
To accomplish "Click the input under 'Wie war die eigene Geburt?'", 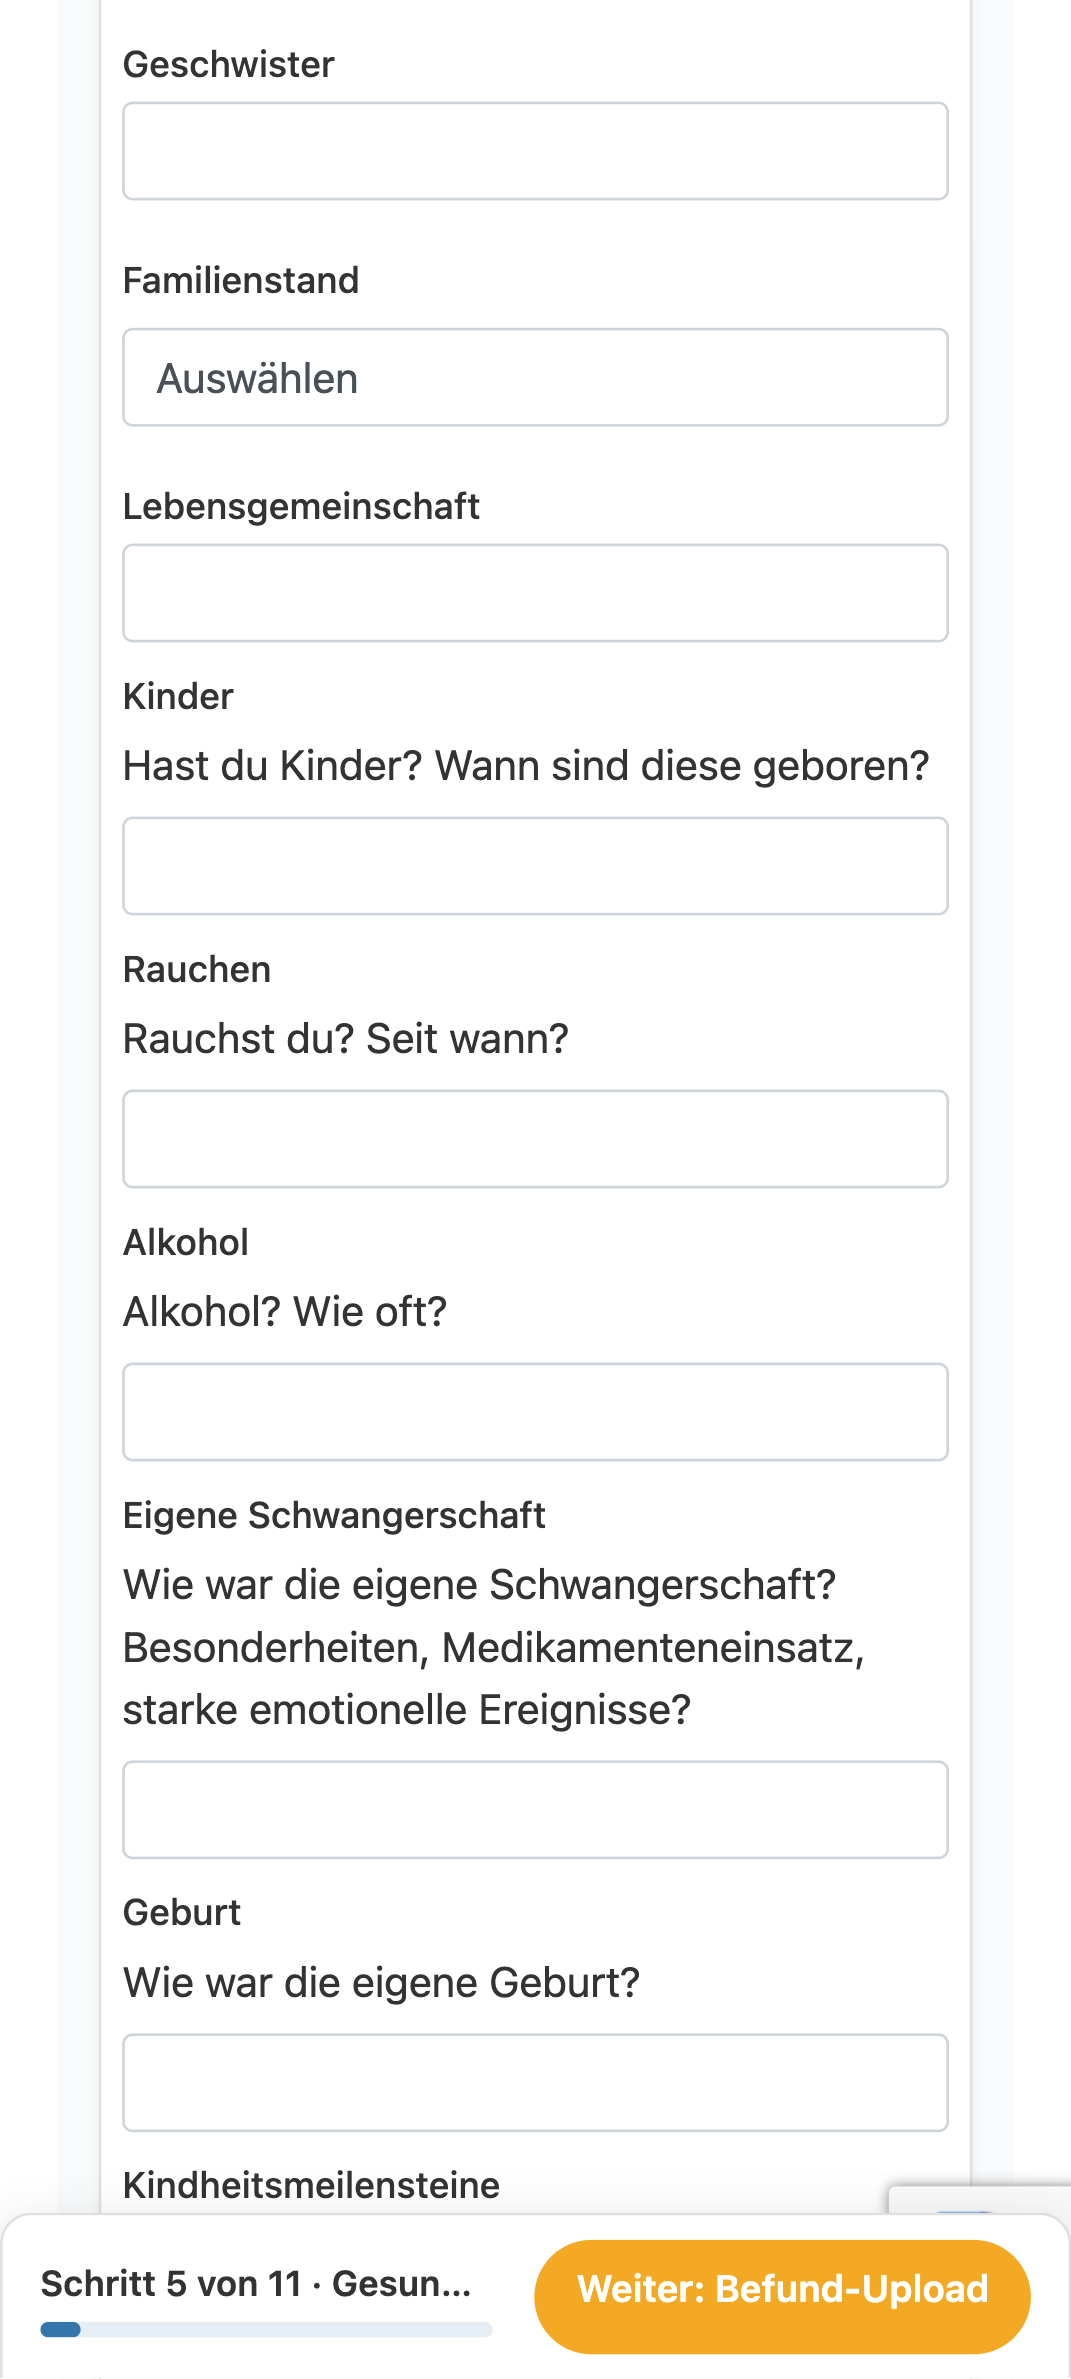I will 535,2083.
